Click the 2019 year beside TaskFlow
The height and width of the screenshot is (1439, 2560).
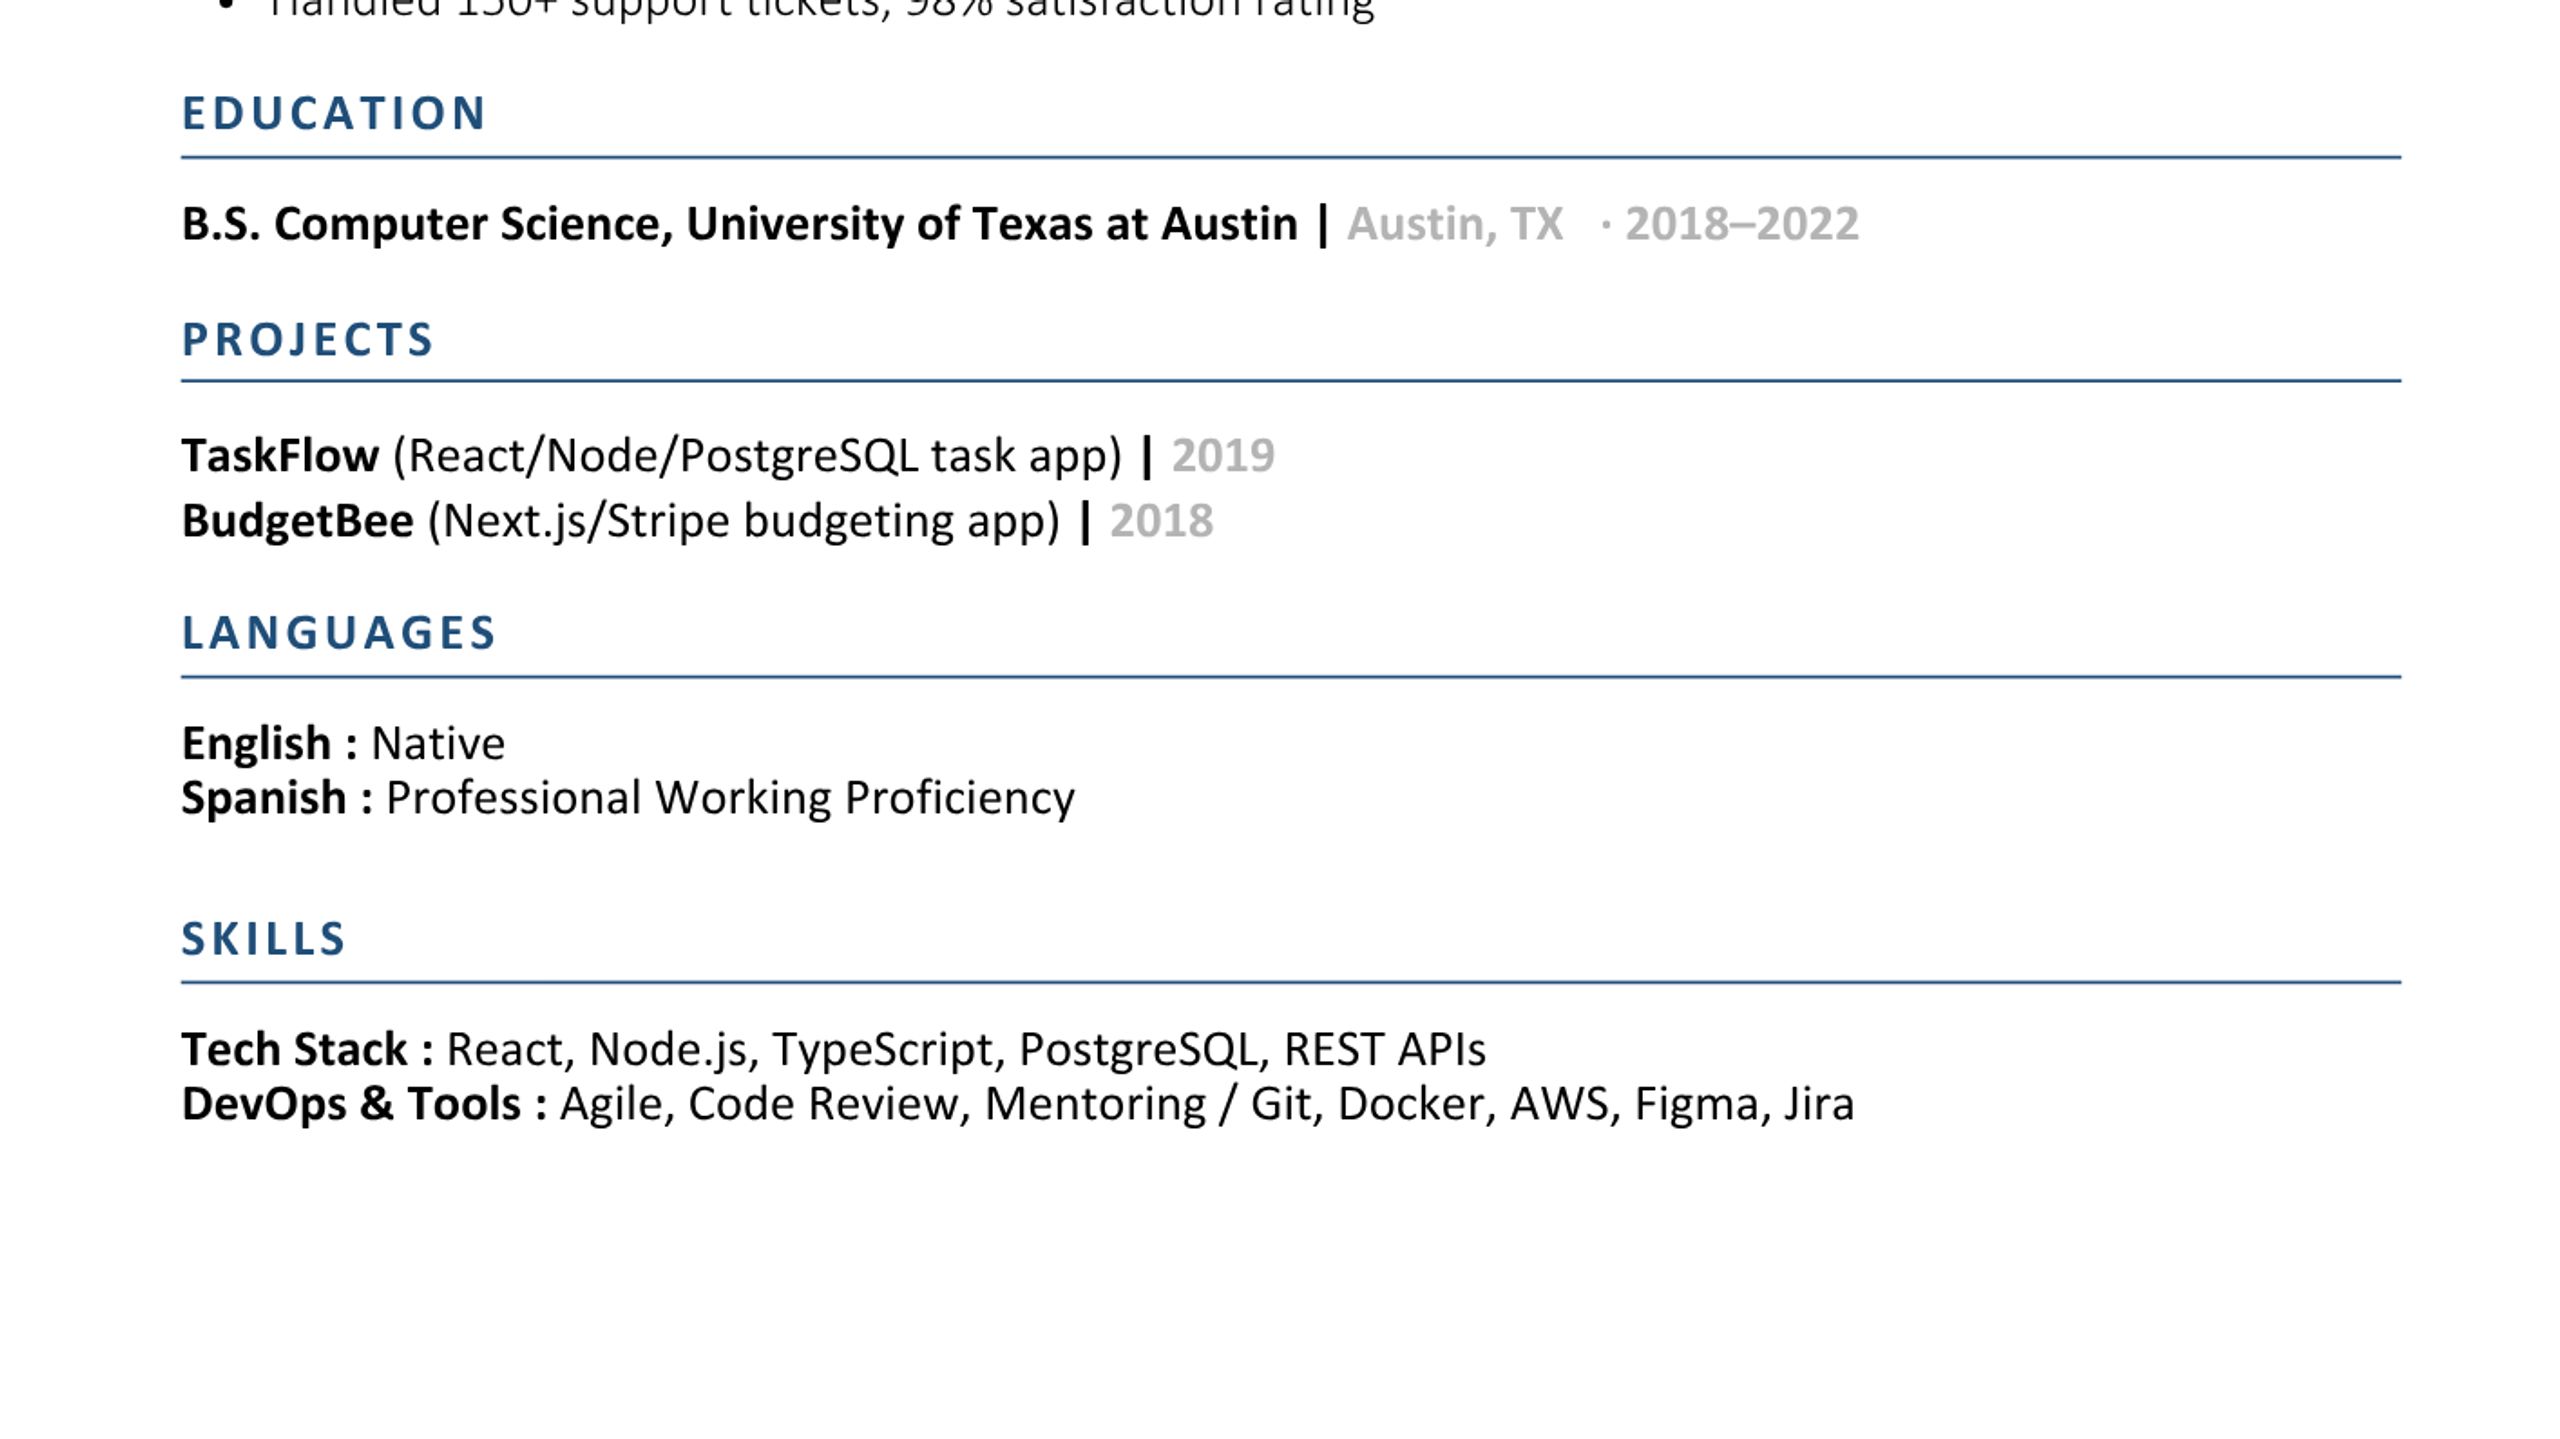1223,456
